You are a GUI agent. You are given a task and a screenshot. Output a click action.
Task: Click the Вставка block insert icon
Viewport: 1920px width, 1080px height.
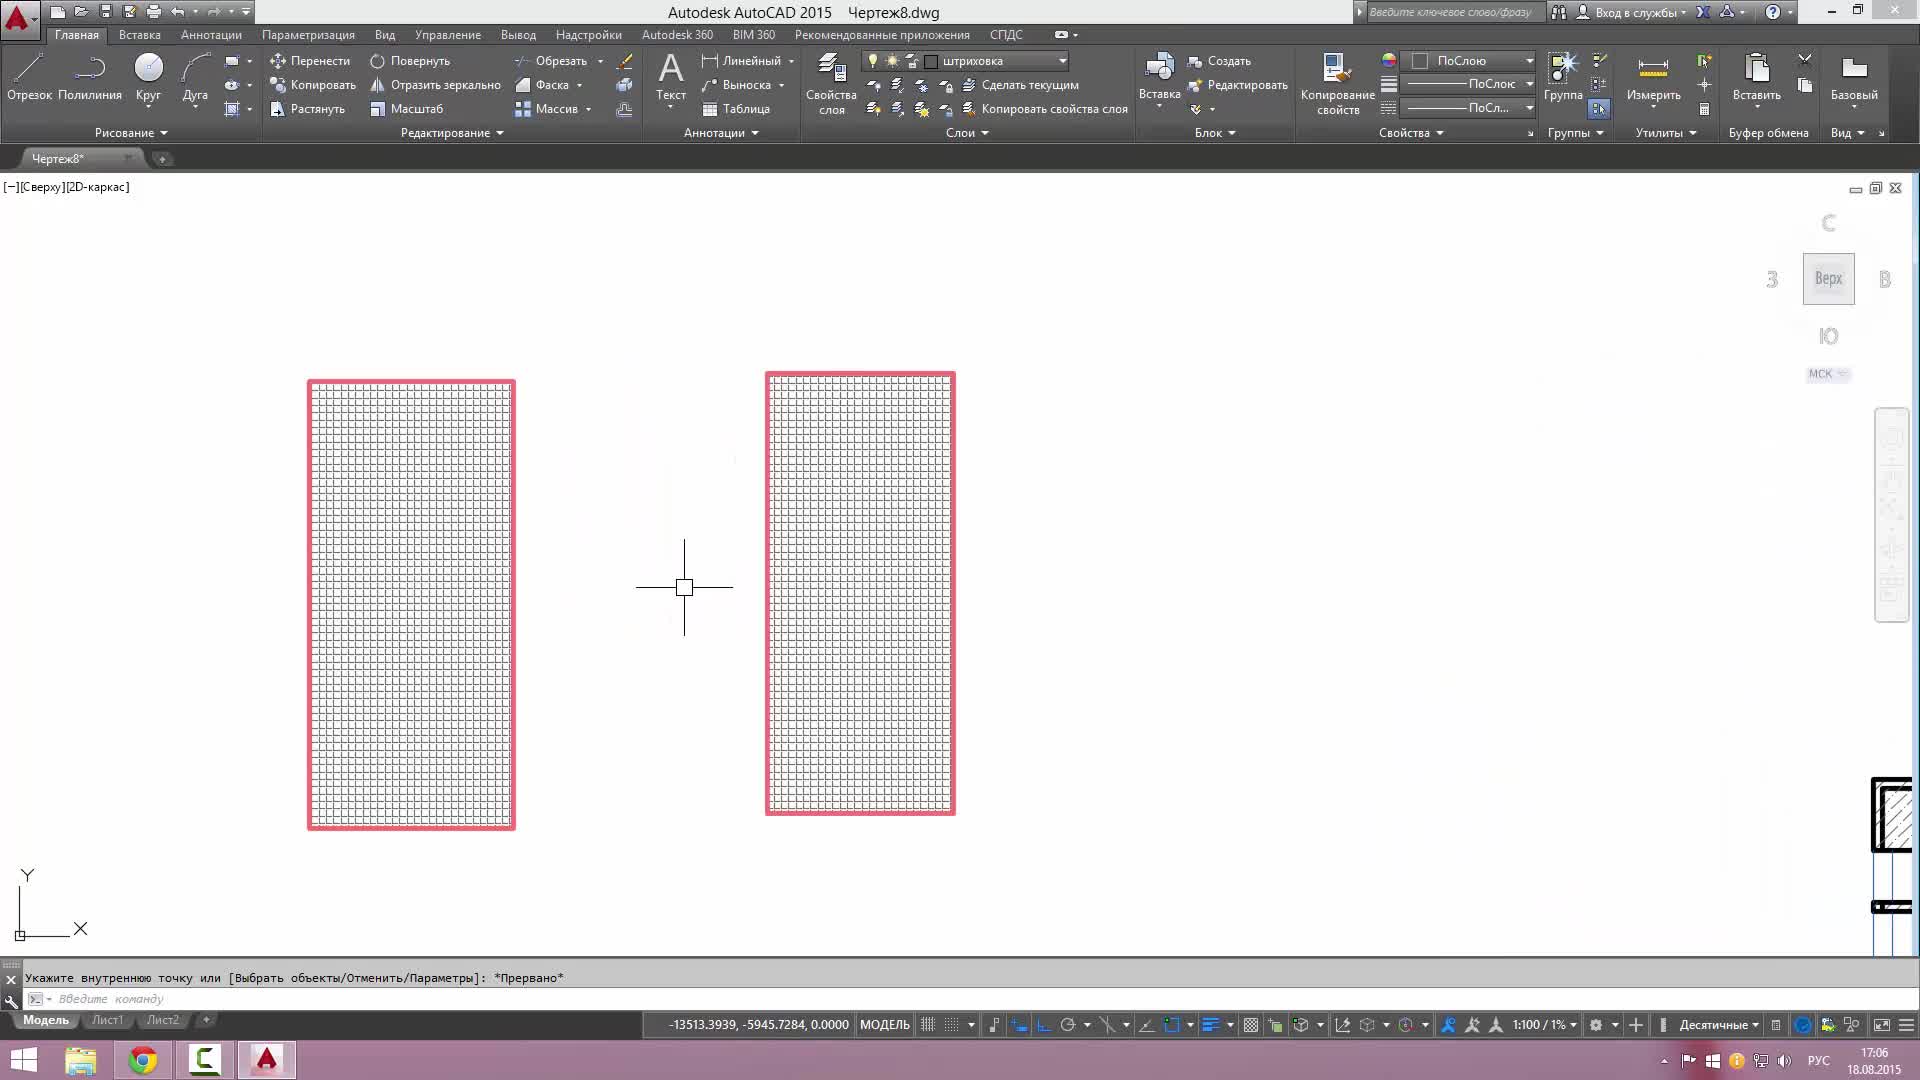click(1159, 78)
